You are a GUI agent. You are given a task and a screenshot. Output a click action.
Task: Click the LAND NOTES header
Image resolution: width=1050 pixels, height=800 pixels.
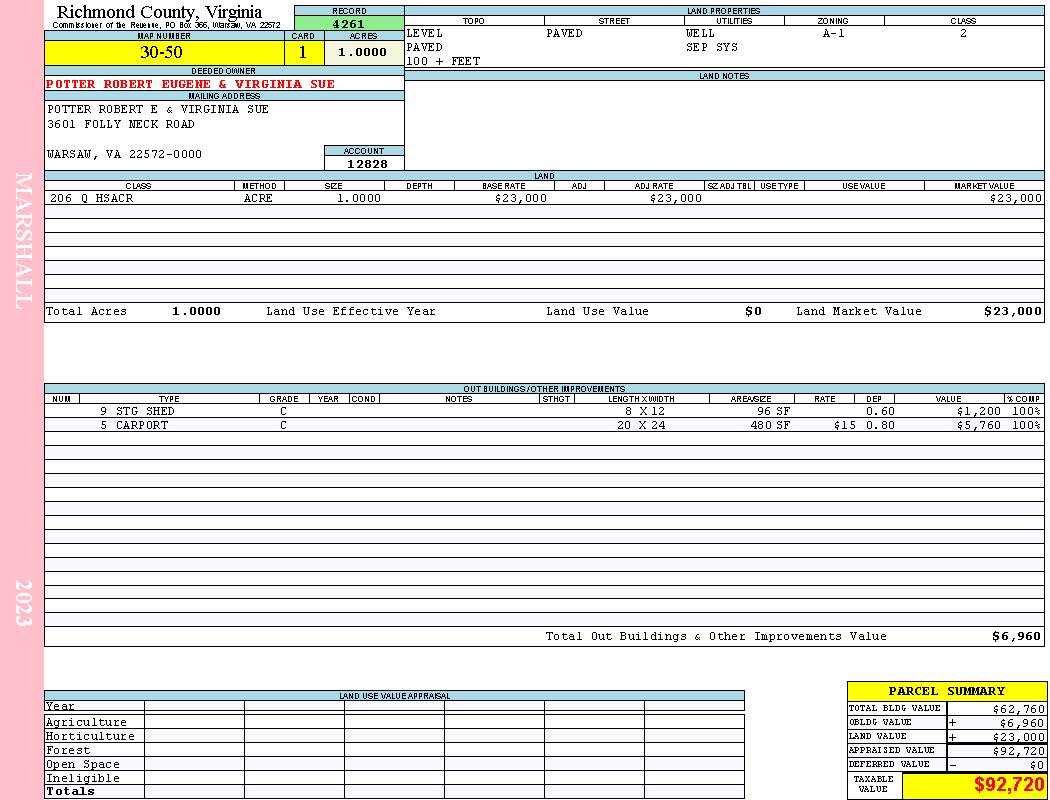pos(724,76)
